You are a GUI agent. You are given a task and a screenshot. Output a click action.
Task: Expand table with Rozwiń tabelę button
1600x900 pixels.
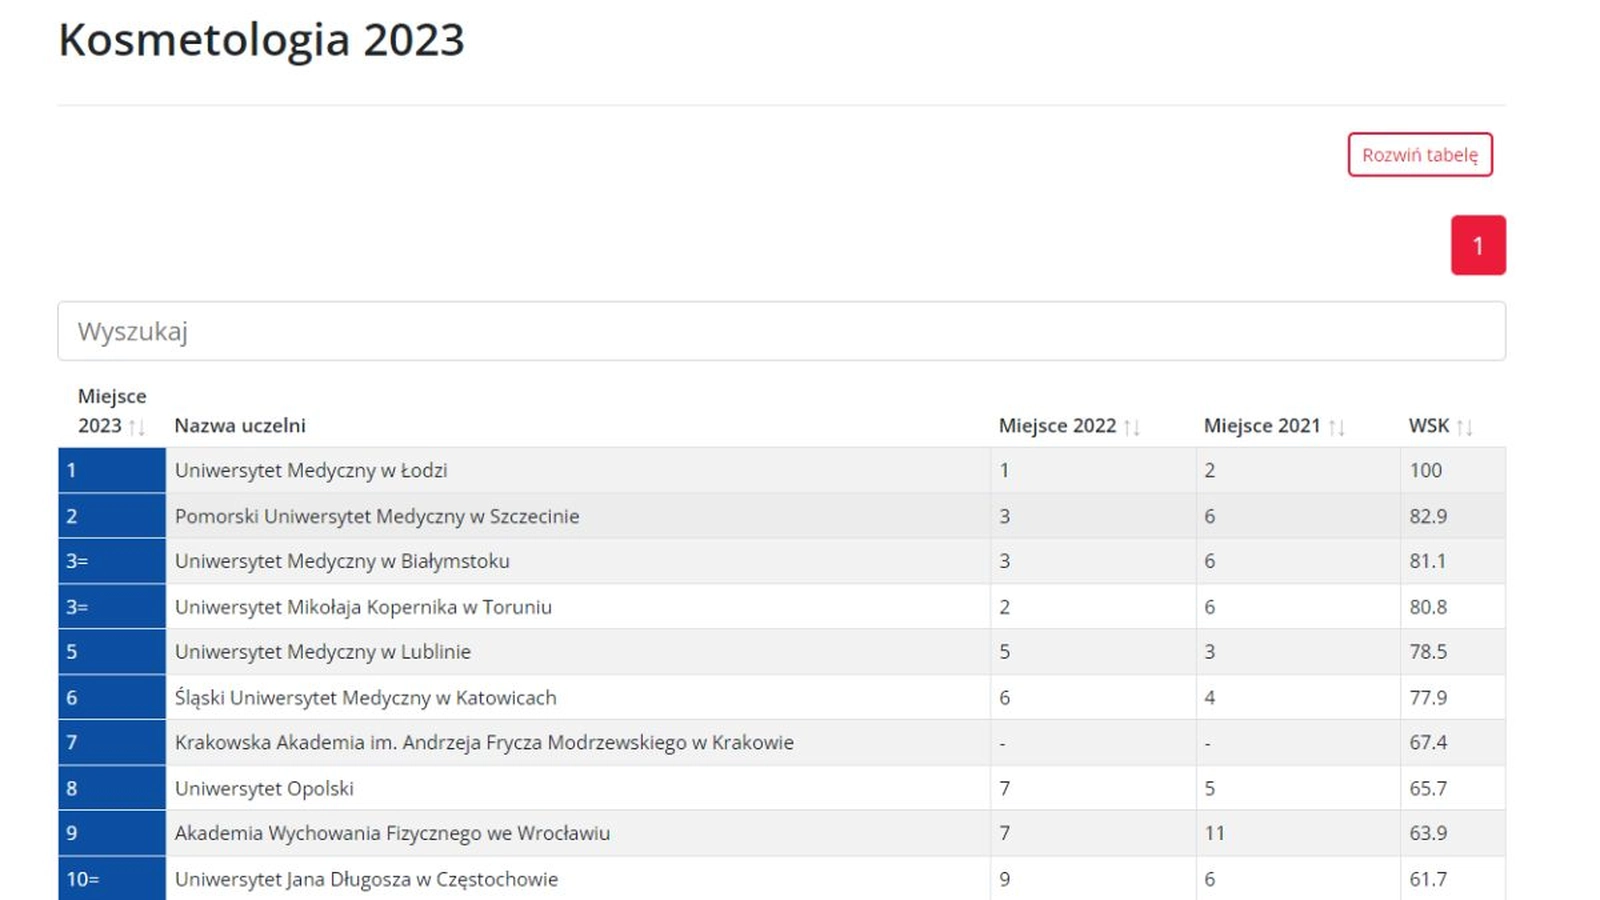click(x=1420, y=155)
